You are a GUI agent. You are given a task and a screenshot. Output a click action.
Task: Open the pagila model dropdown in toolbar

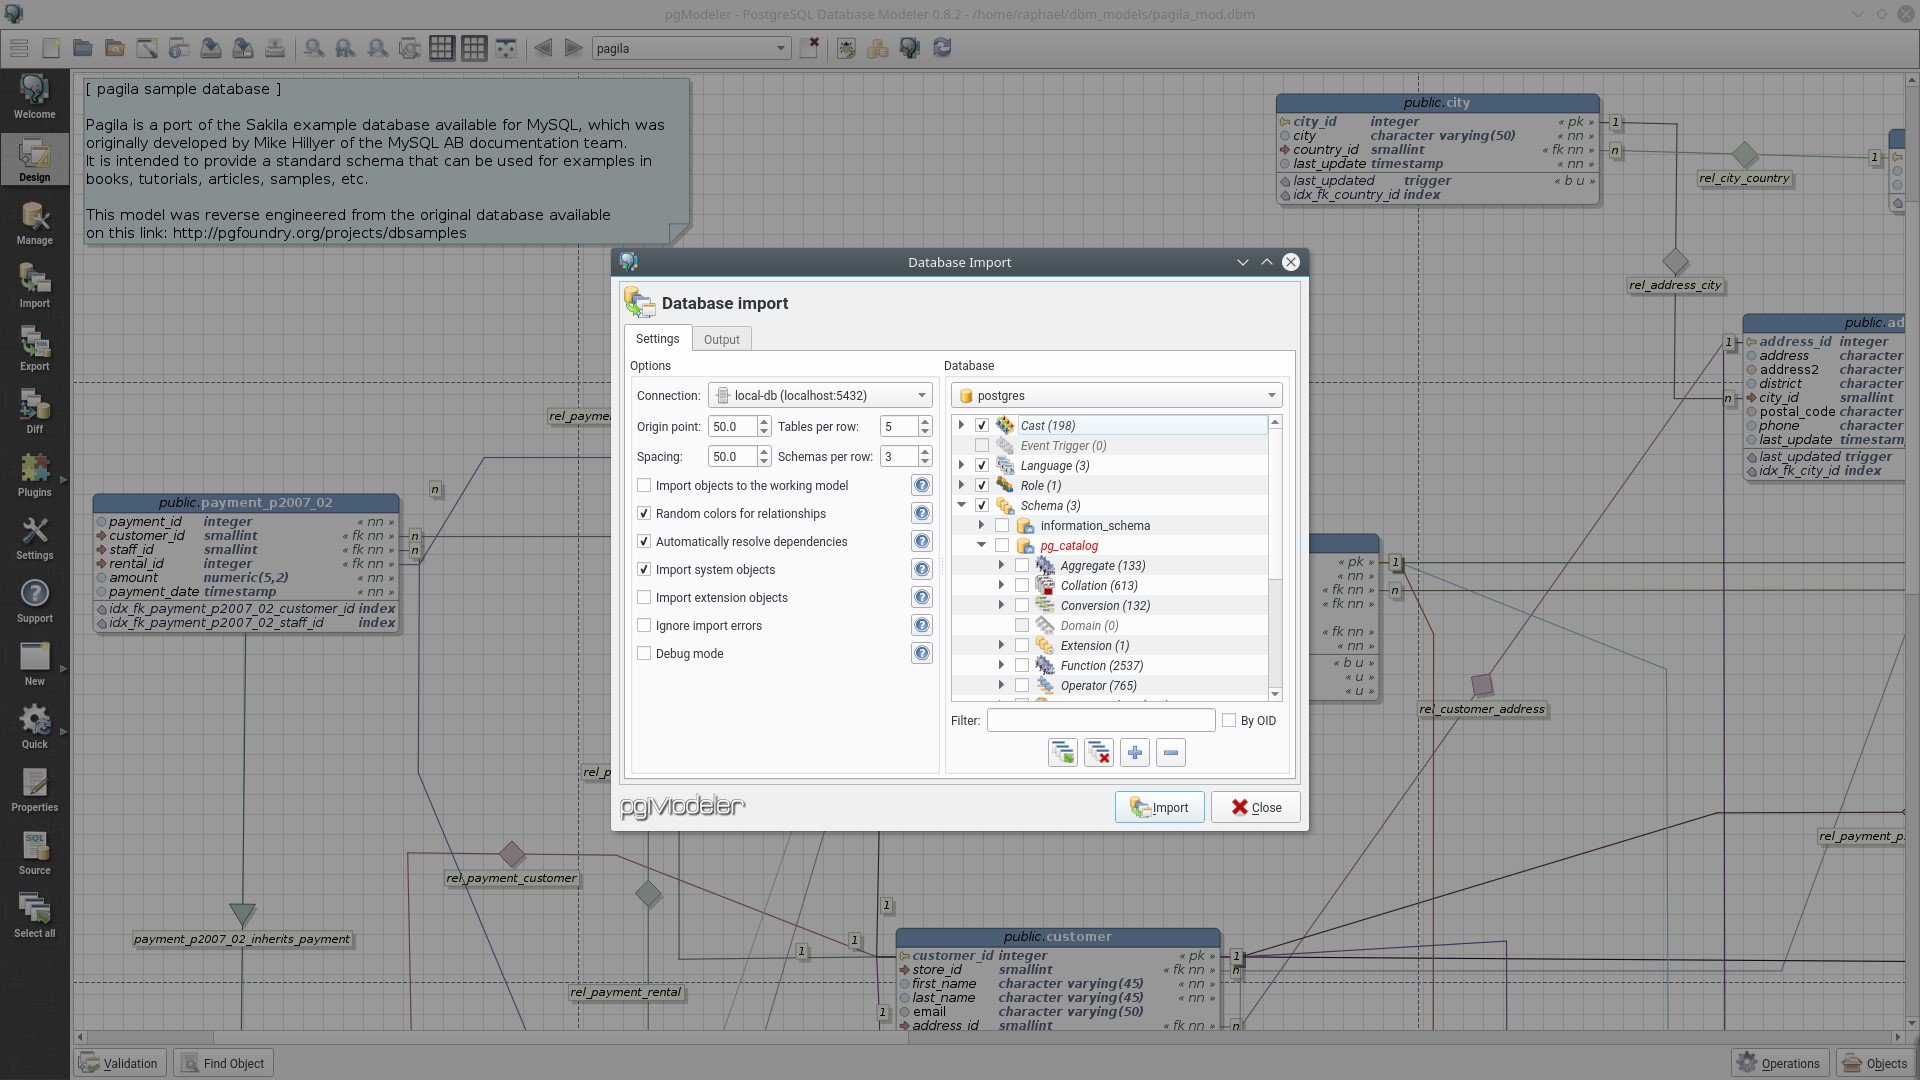(x=691, y=48)
